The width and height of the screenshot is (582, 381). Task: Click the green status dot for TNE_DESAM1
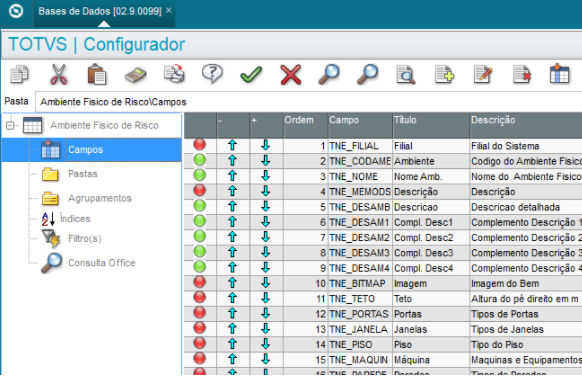pyautogui.click(x=200, y=221)
